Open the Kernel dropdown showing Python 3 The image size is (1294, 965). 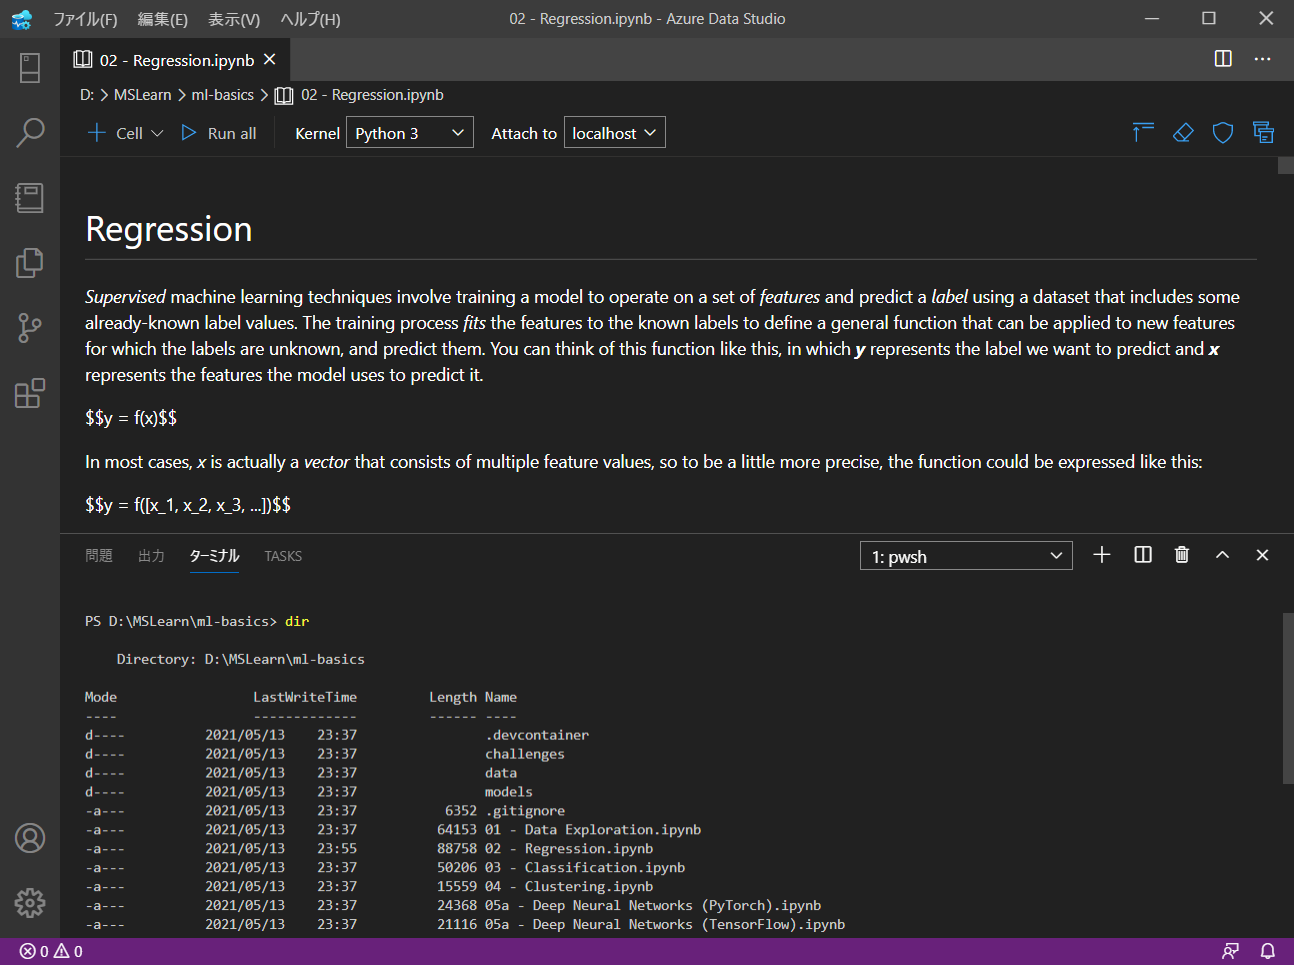[409, 131]
